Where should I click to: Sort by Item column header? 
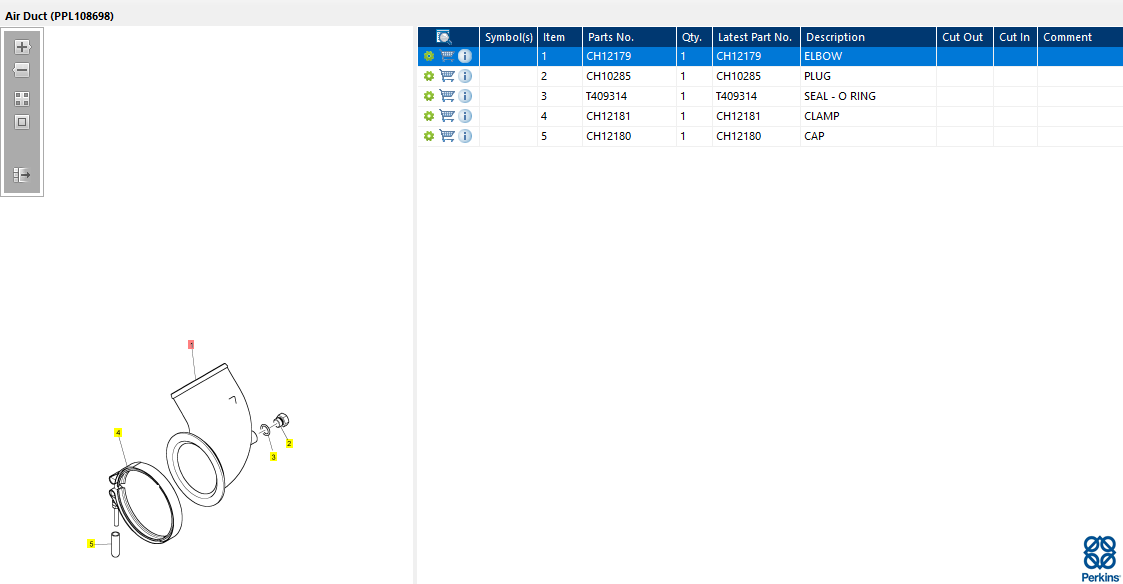coord(560,37)
